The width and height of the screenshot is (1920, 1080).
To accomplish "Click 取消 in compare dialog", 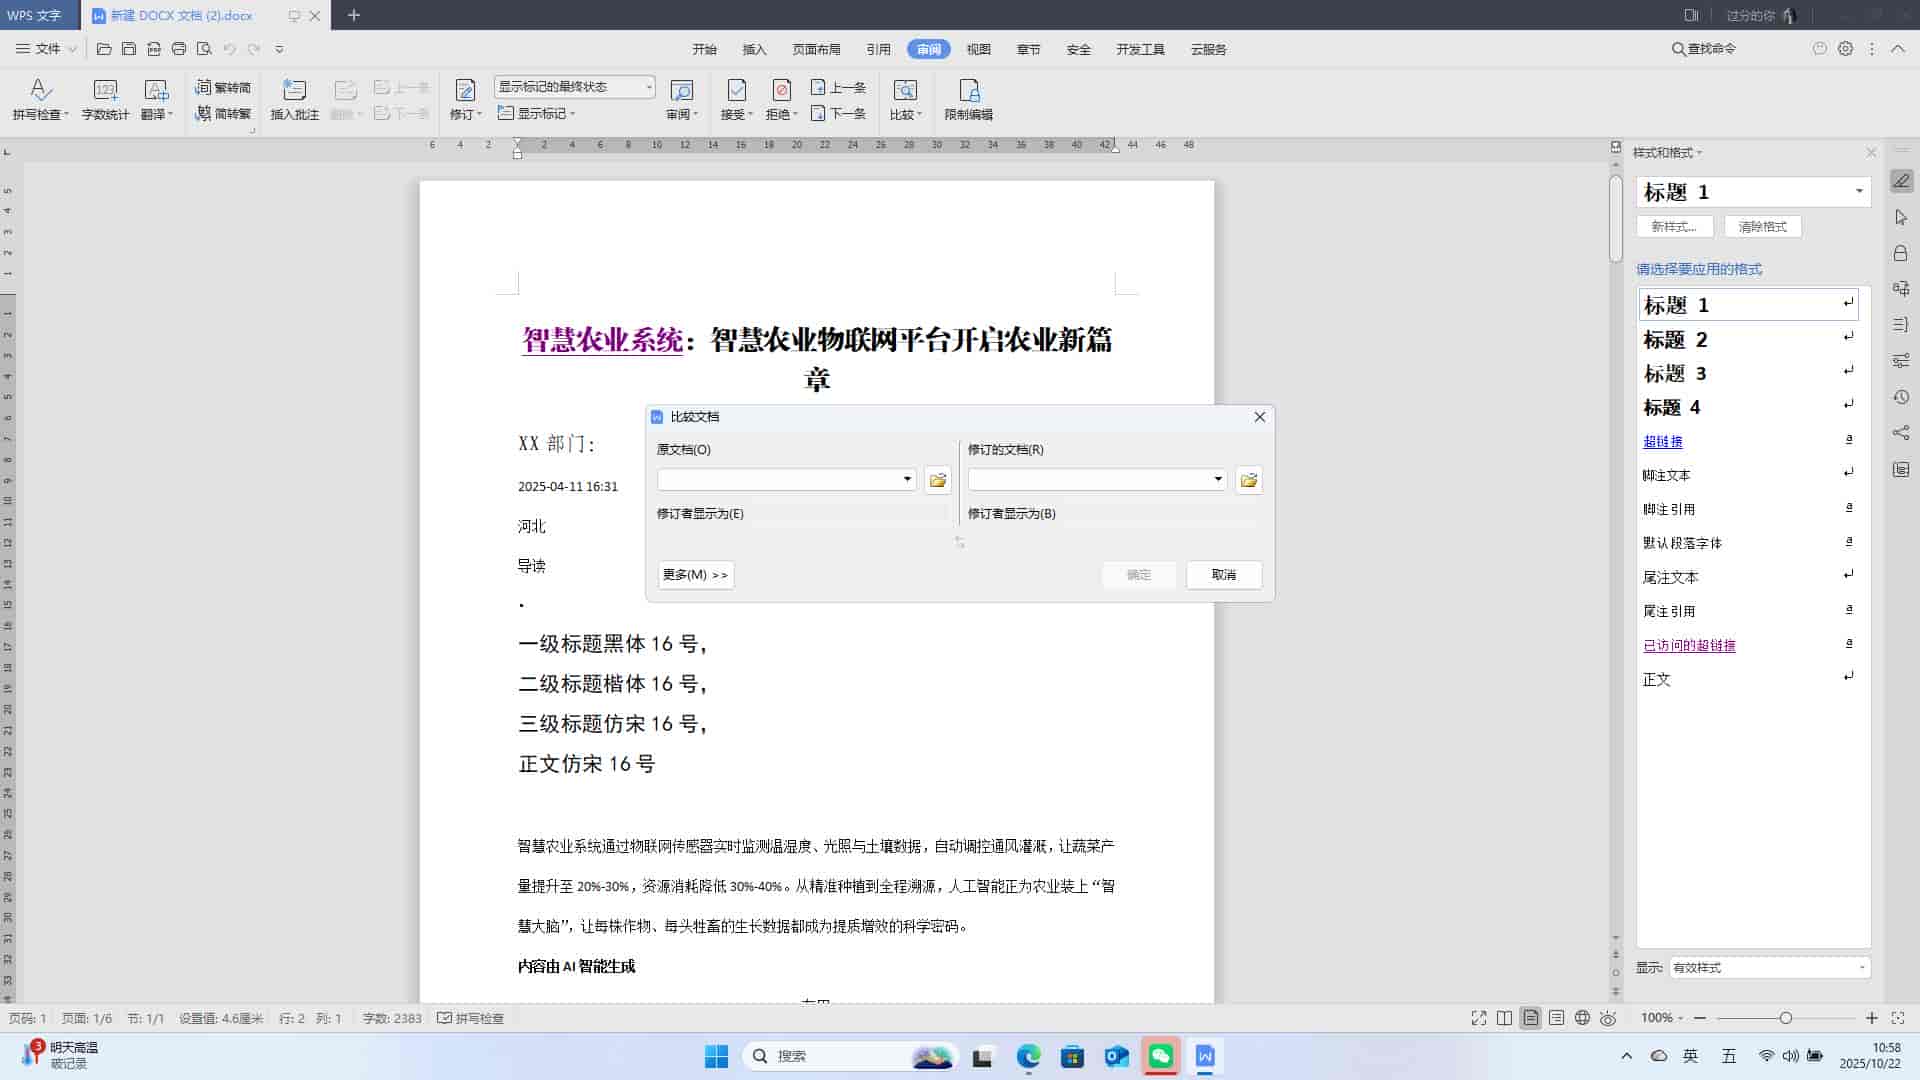I will click(1224, 575).
